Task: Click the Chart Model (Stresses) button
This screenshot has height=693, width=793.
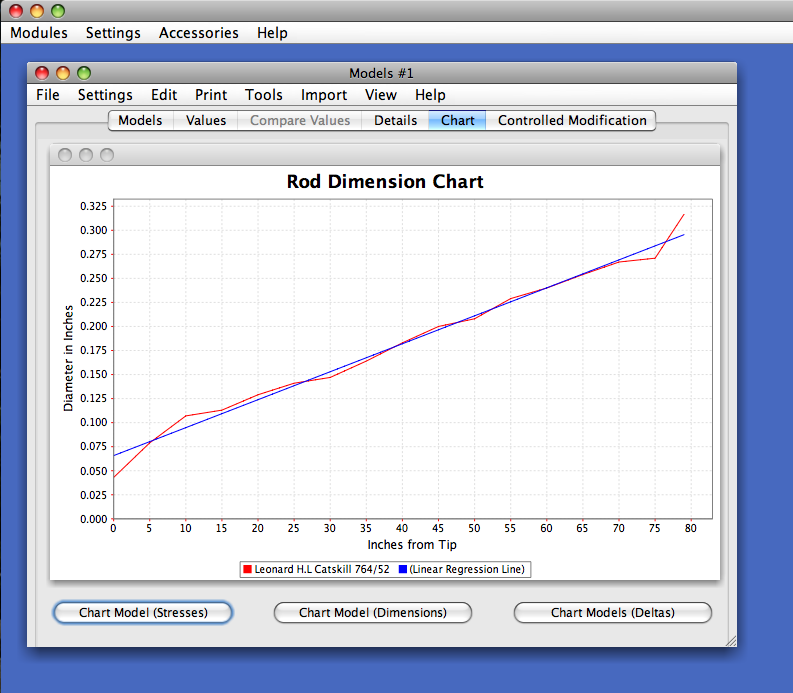Action: (x=143, y=613)
